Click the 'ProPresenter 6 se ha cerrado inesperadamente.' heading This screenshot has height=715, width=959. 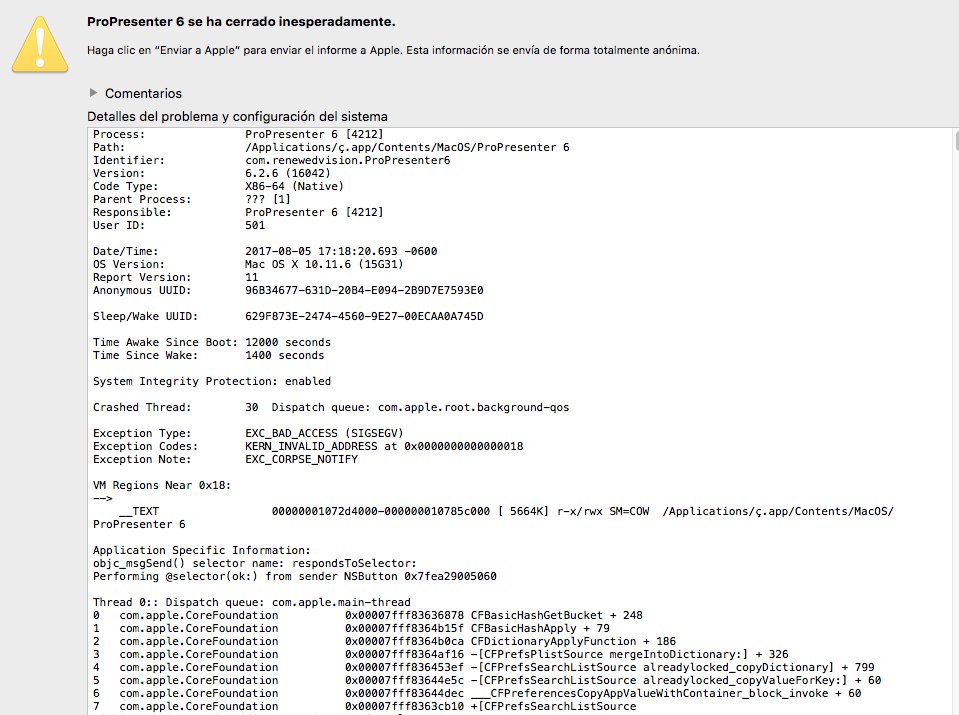[x=241, y=21]
